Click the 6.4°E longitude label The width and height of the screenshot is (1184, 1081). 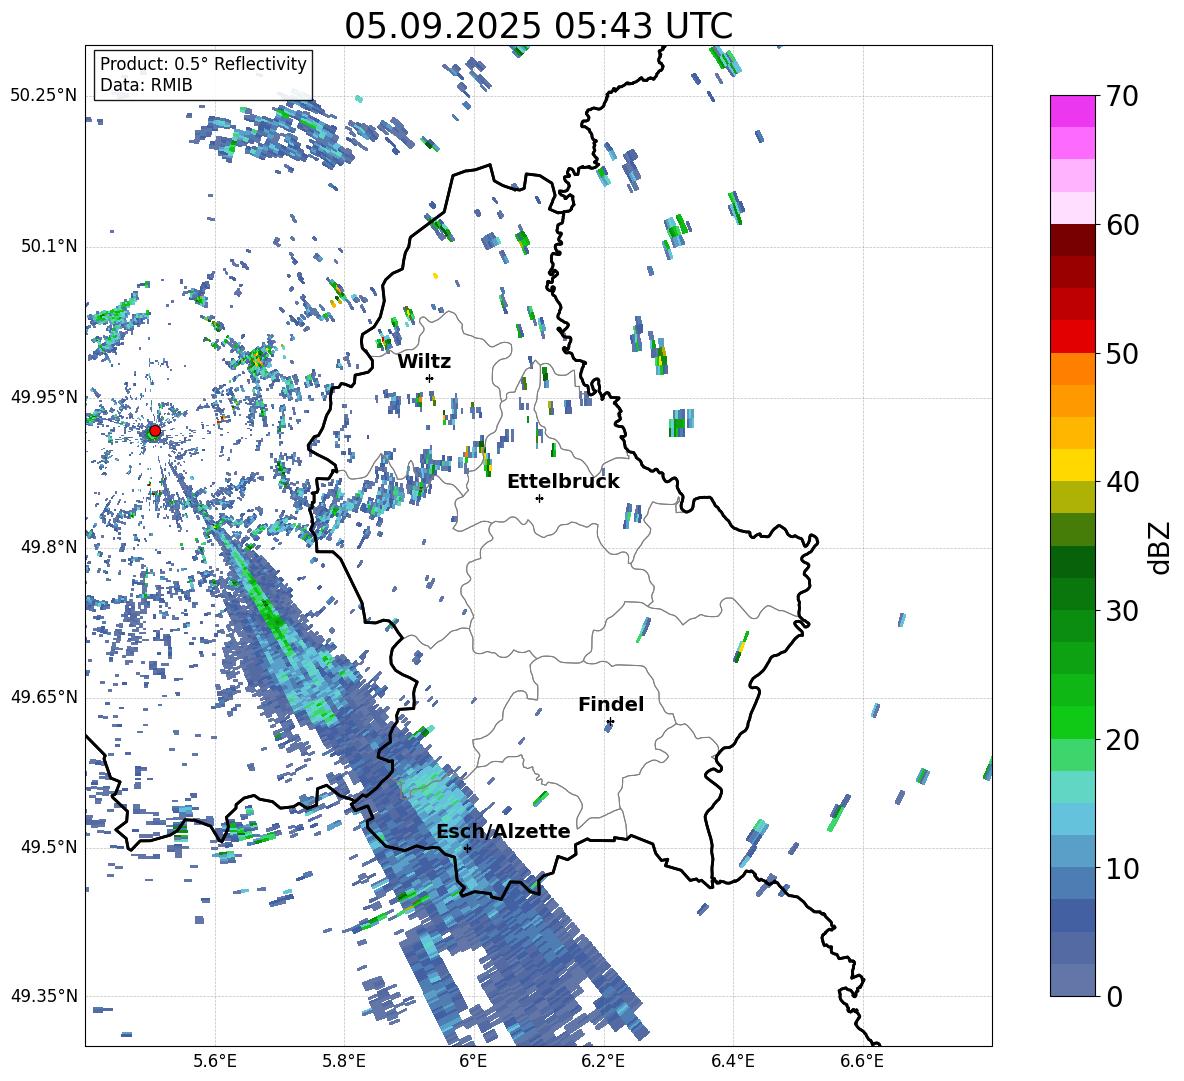click(732, 1062)
